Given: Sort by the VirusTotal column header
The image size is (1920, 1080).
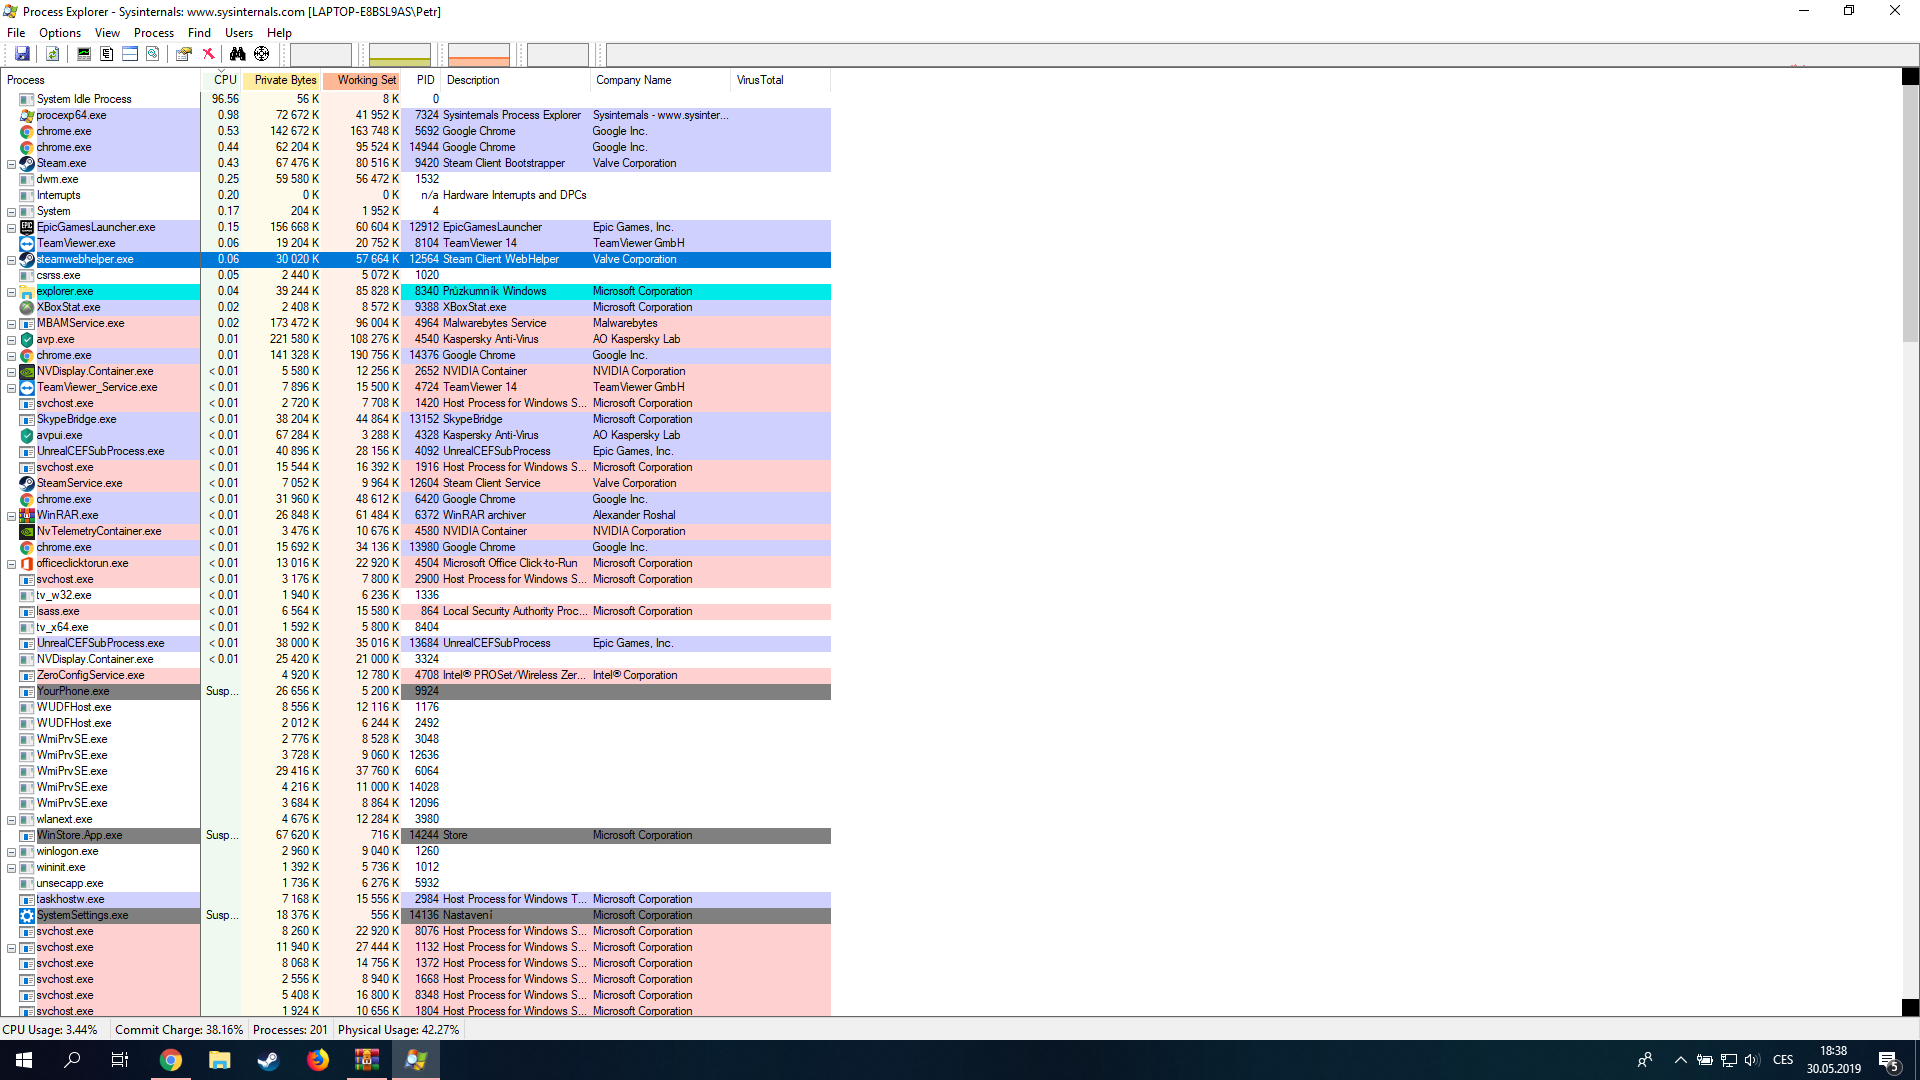Looking at the screenshot, I should click(x=781, y=80).
